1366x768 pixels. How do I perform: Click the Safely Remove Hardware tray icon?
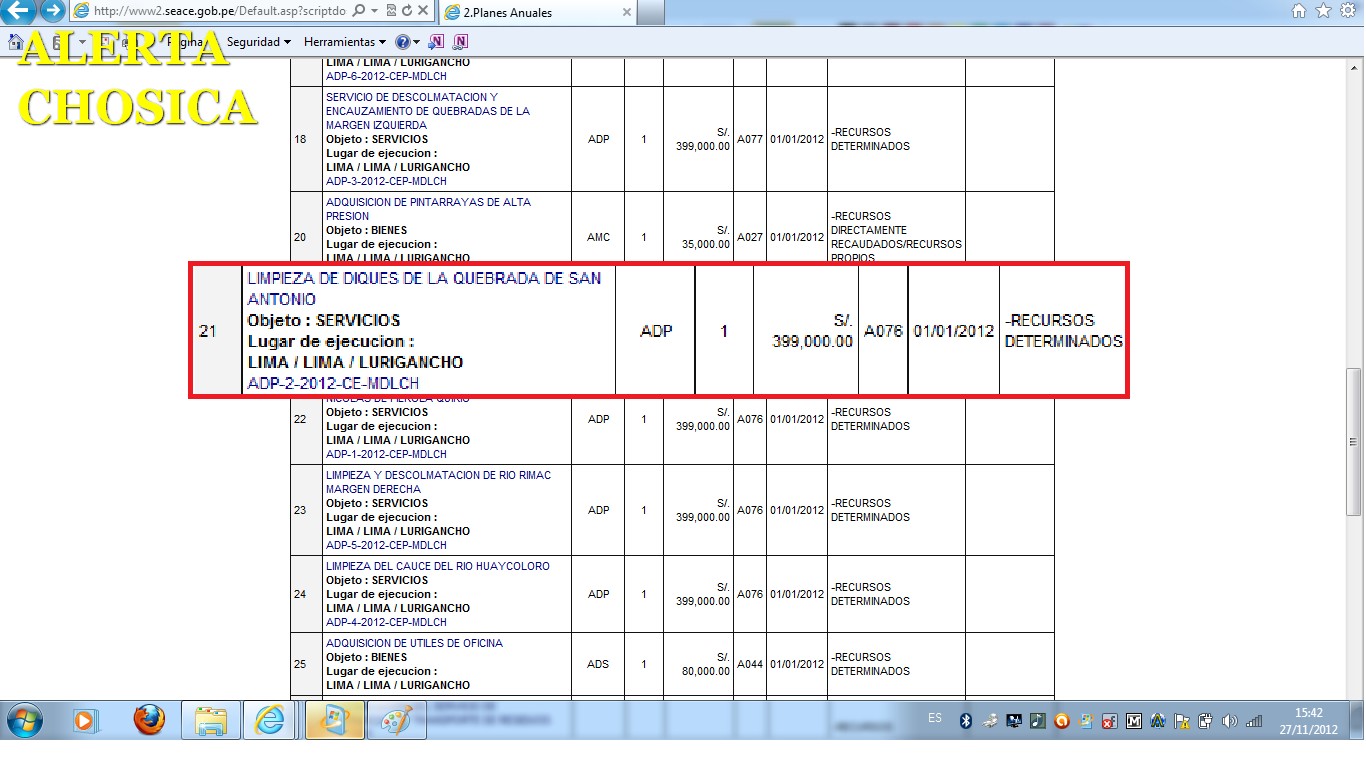989,721
